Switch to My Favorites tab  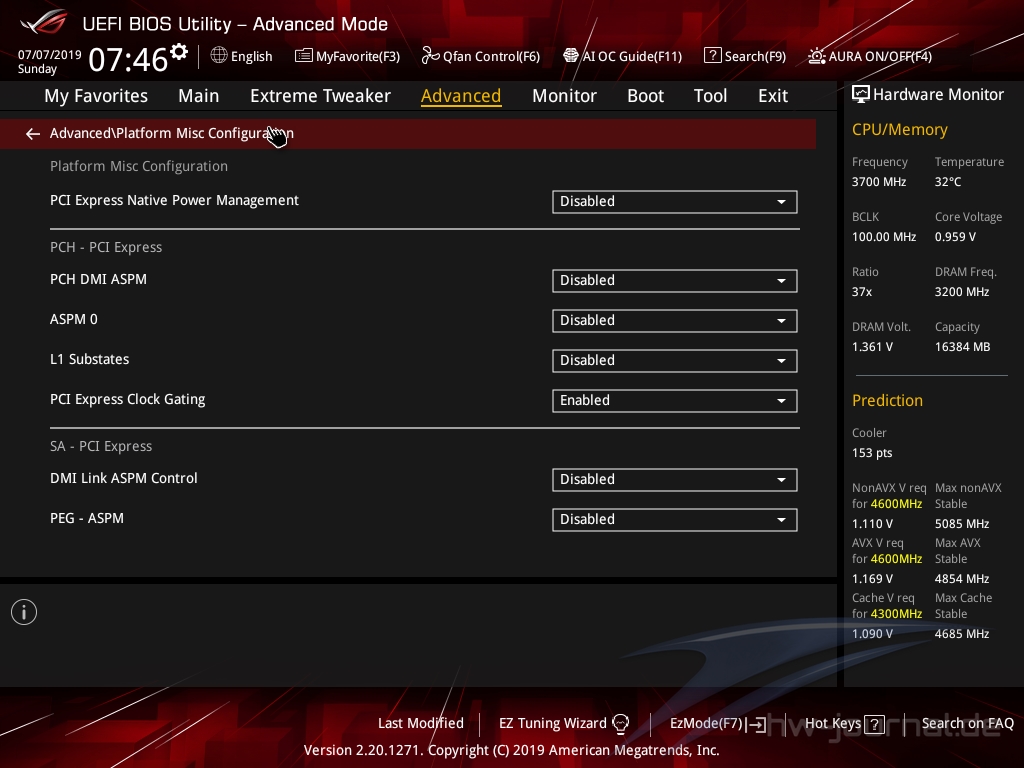click(x=96, y=96)
